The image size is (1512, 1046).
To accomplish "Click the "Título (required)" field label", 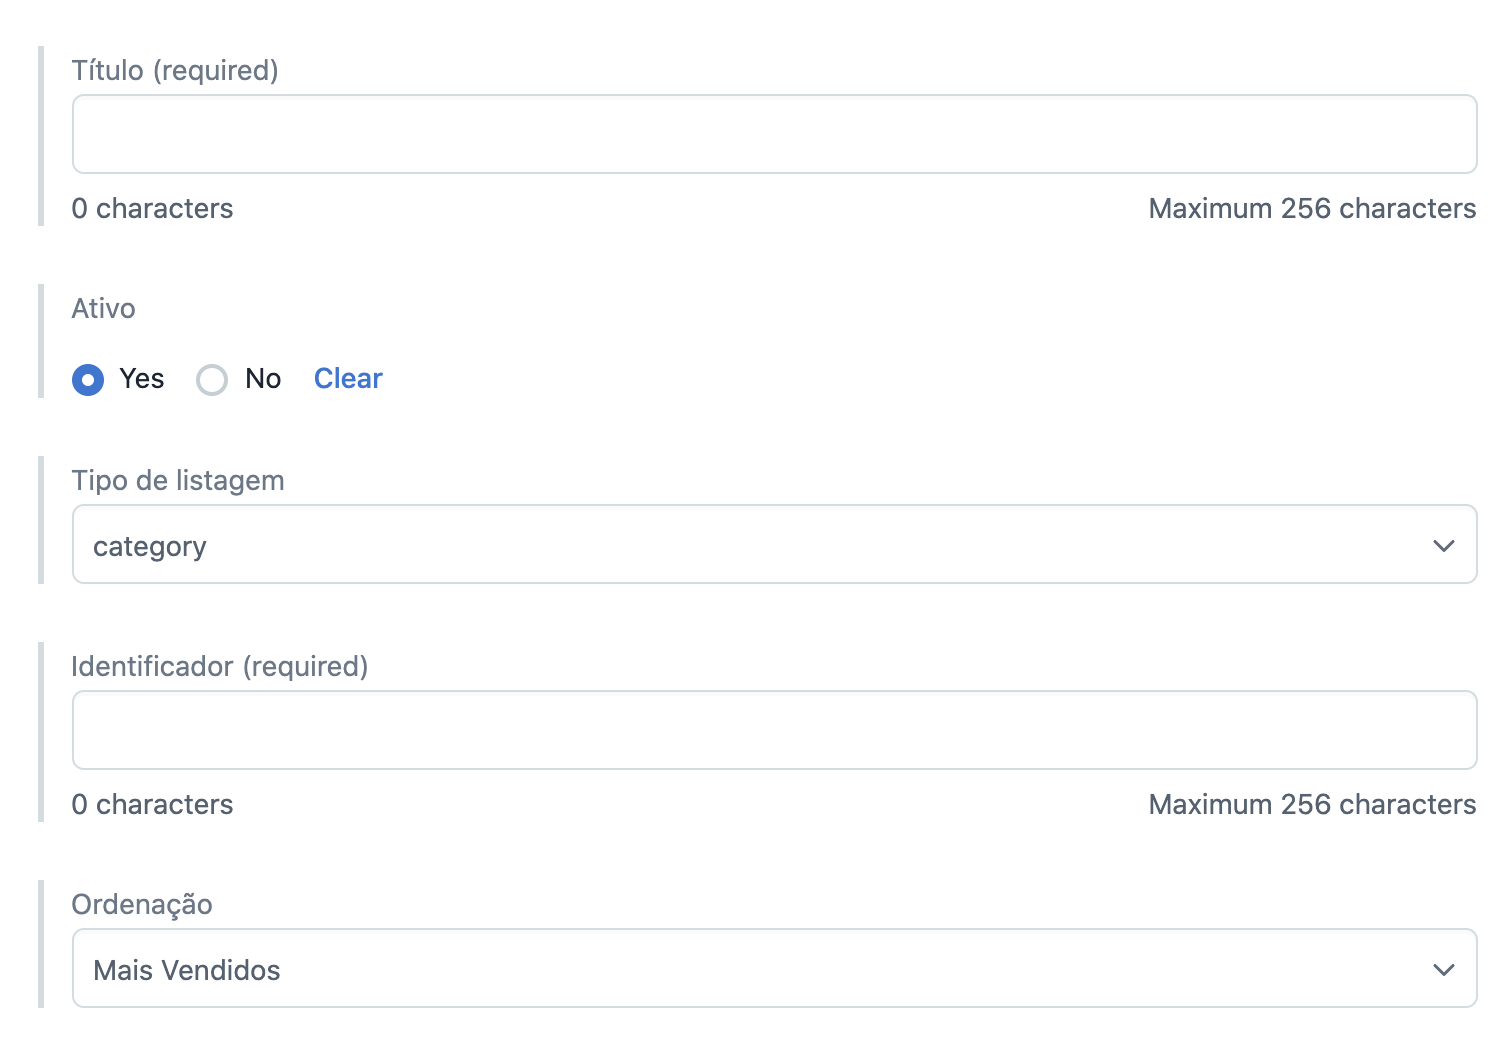I will tap(175, 71).
